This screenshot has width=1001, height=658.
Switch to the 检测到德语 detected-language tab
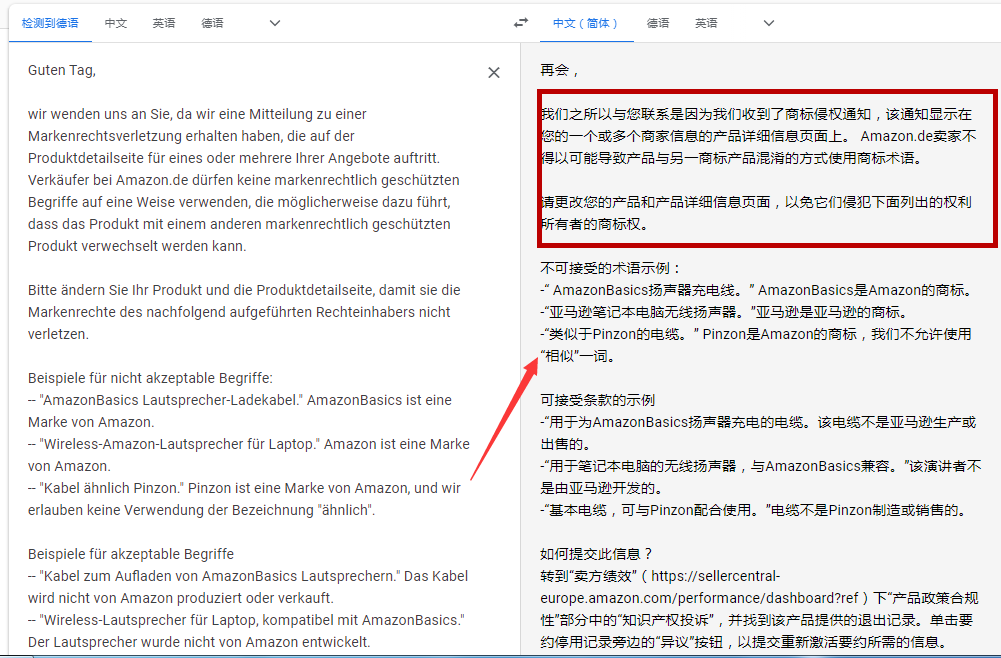50,22
